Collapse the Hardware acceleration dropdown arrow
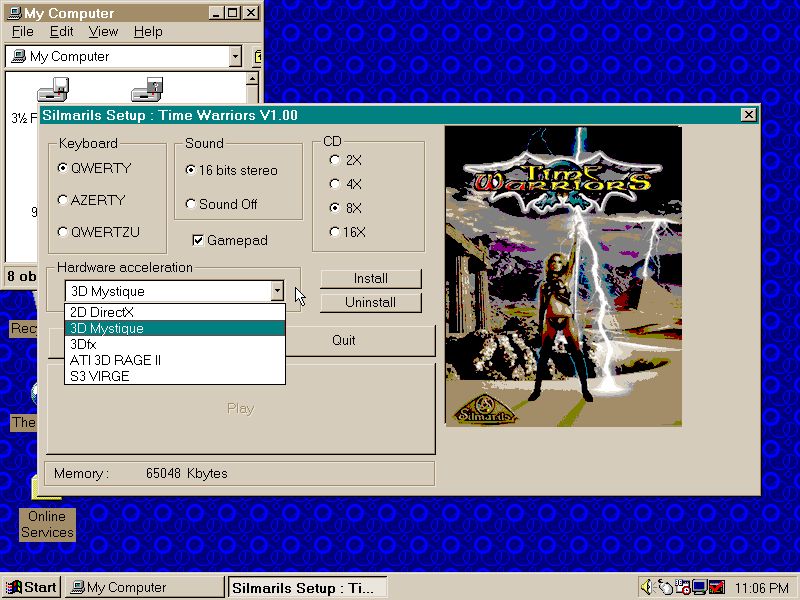Screen dimensions: 800x600 [276, 291]
